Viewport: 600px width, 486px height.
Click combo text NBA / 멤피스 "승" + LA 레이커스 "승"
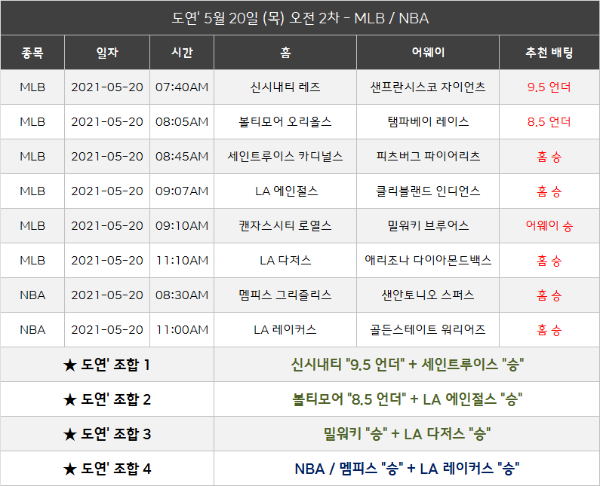point(407,468)
